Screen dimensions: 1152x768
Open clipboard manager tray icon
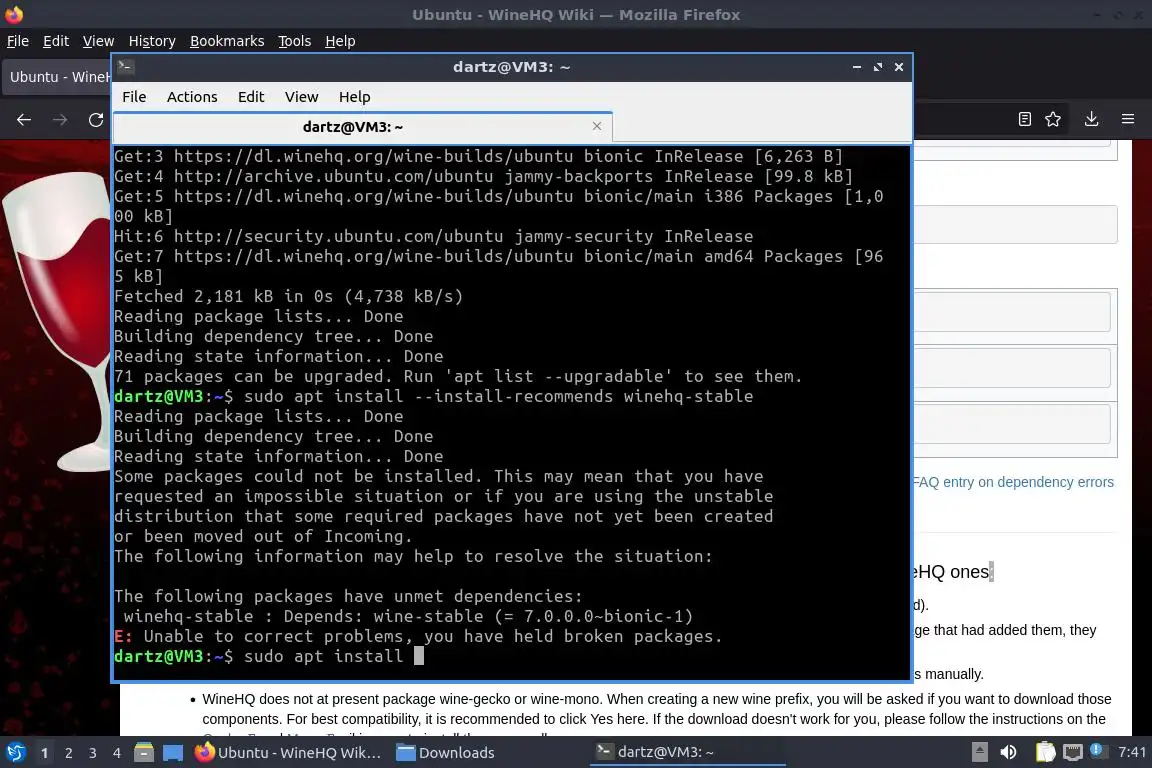tap(1045, 752)
